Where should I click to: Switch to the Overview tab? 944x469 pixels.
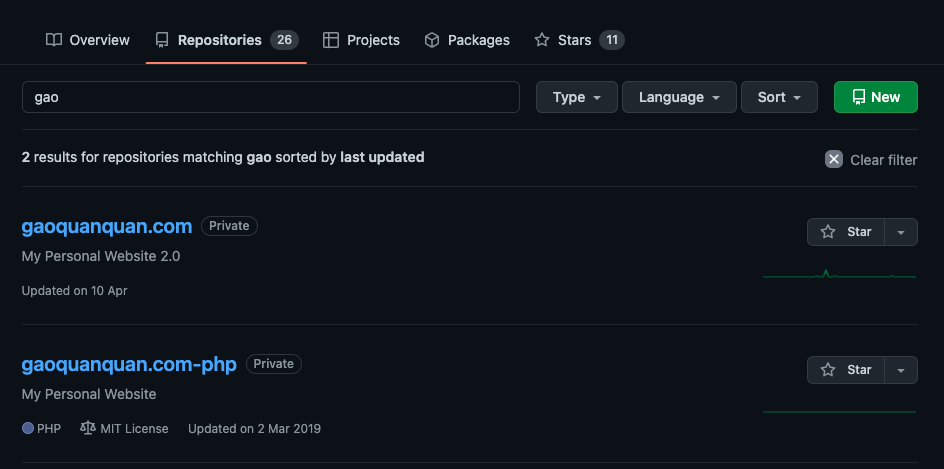tap(88, 40)
